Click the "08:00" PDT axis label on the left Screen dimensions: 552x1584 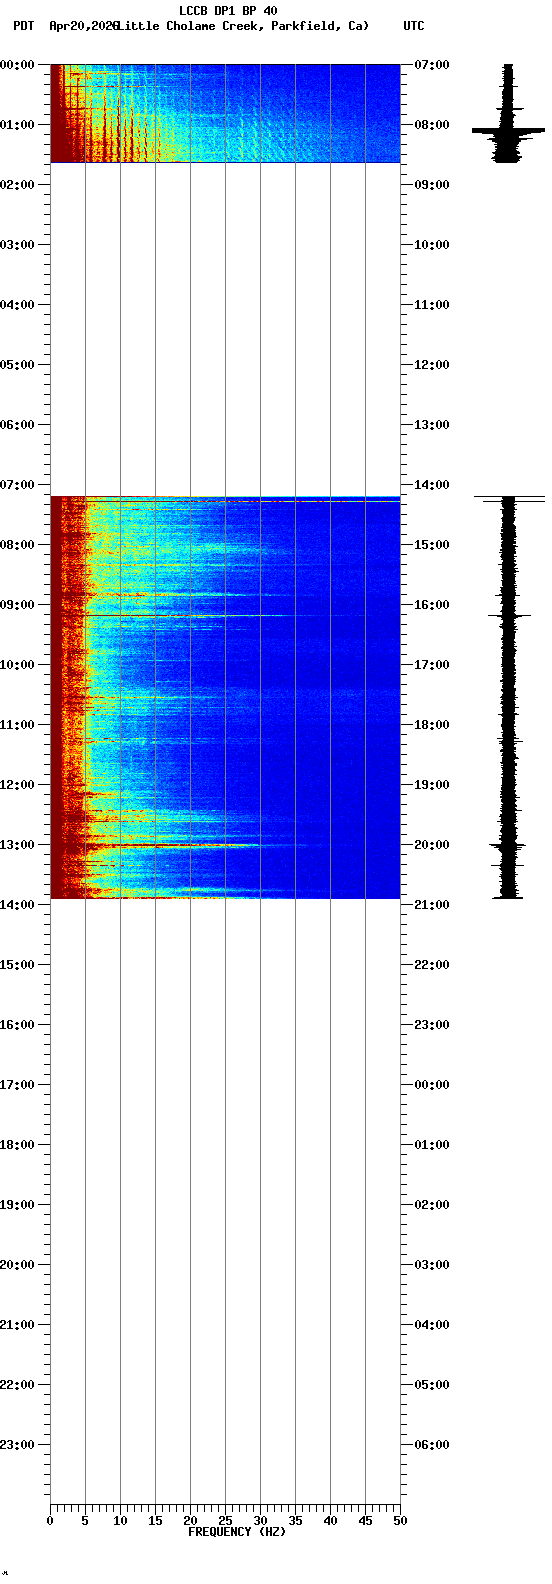pyautogui.click(x=18, y=545)
